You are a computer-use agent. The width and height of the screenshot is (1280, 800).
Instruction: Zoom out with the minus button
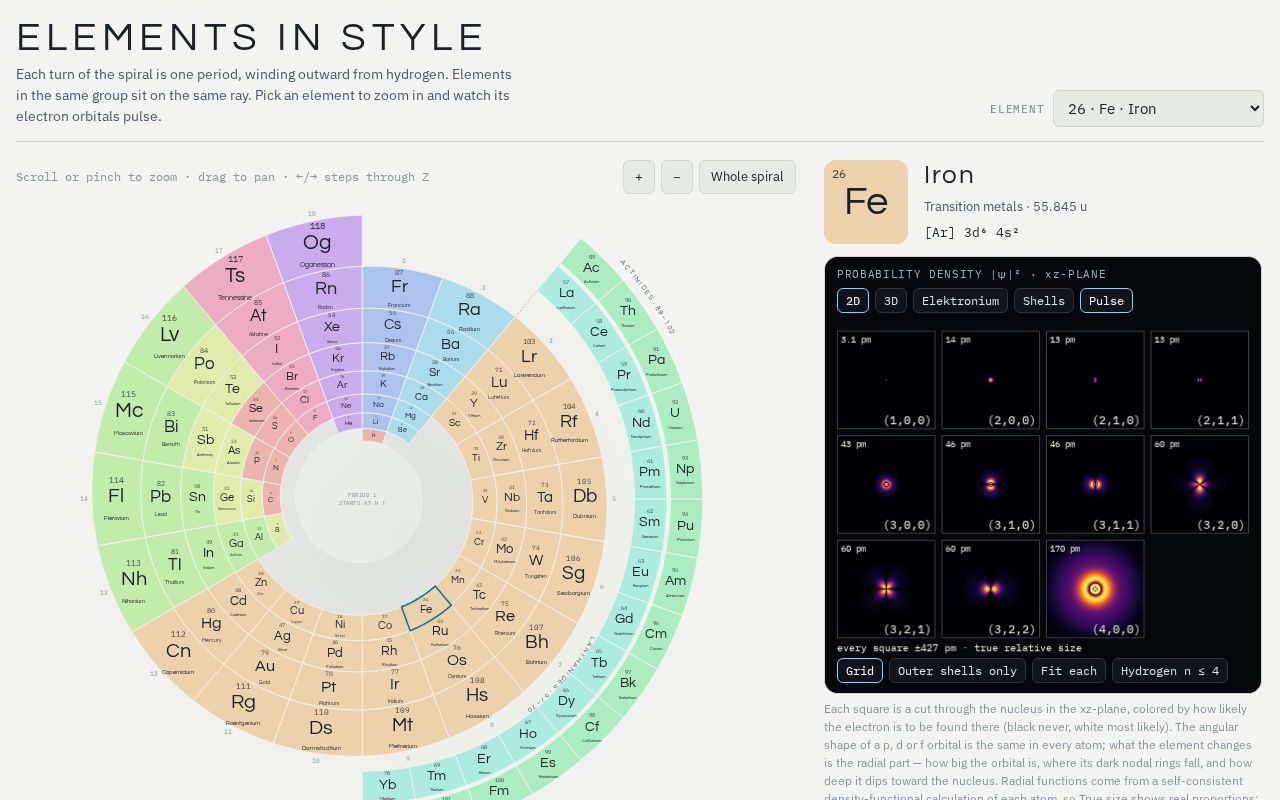(677, 177)
